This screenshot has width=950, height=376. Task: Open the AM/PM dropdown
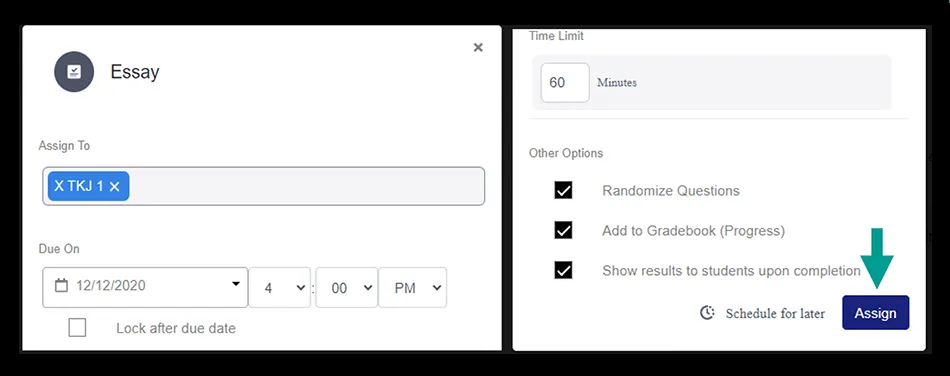(x=413, y=288)
